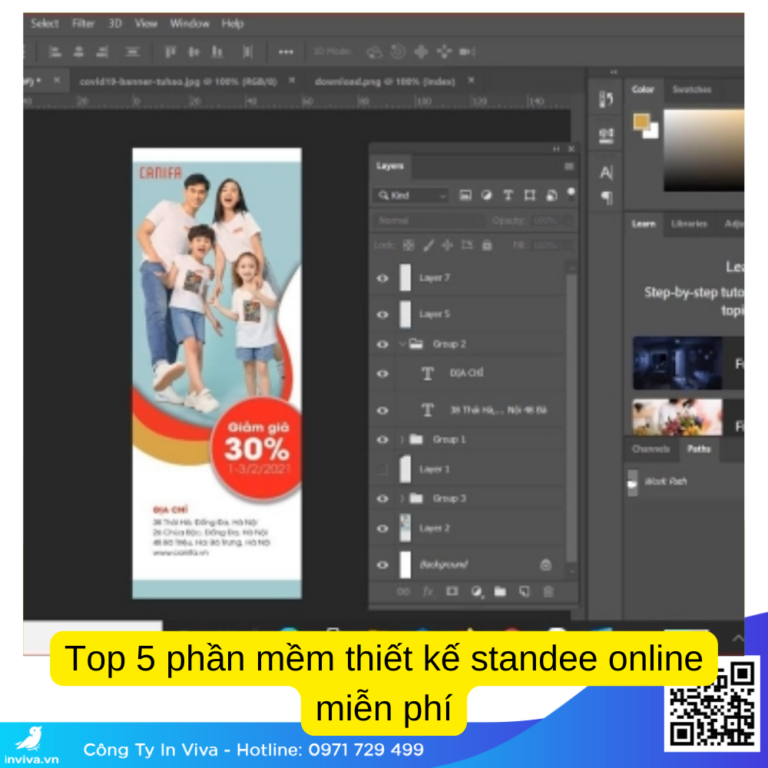
Task: Hide the ĐỊA CHỈ text layer
Action: pos(383,374)
